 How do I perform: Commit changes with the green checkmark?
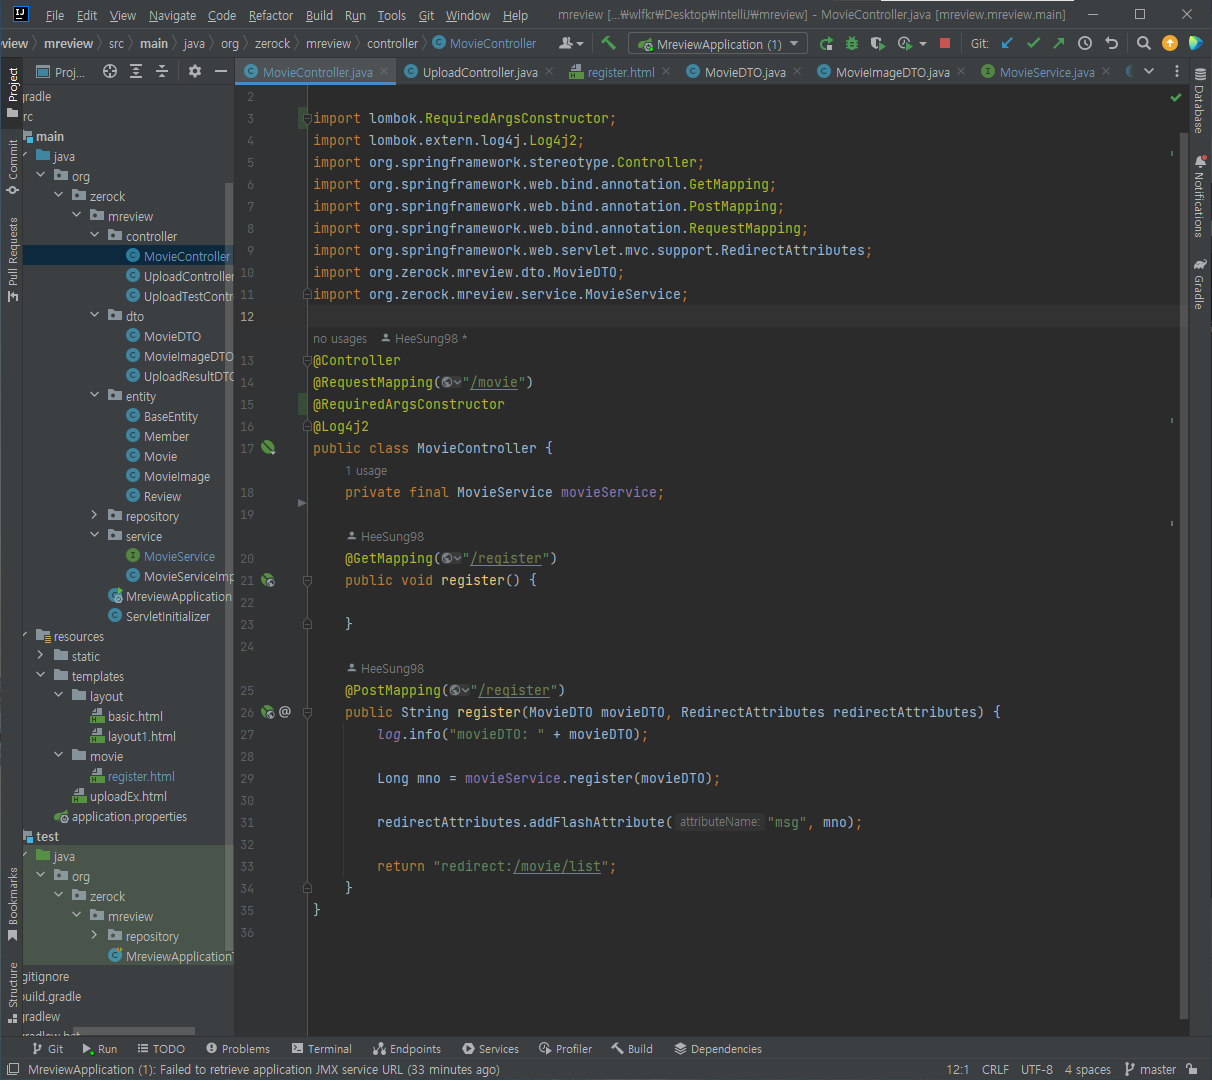tap(1033, 43)
